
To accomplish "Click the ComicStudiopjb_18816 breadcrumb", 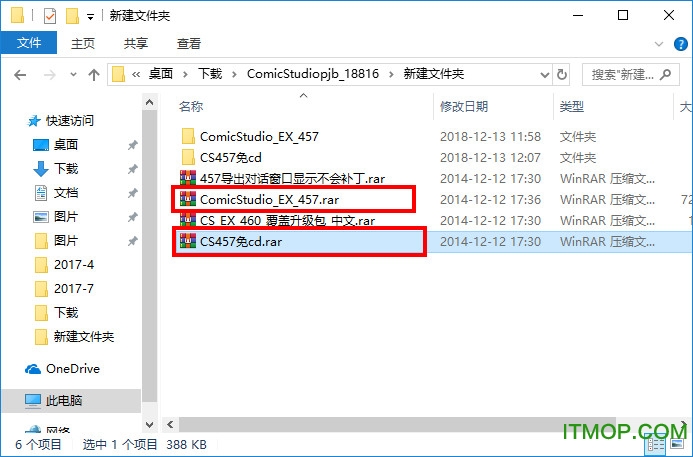I will (313, 74).
